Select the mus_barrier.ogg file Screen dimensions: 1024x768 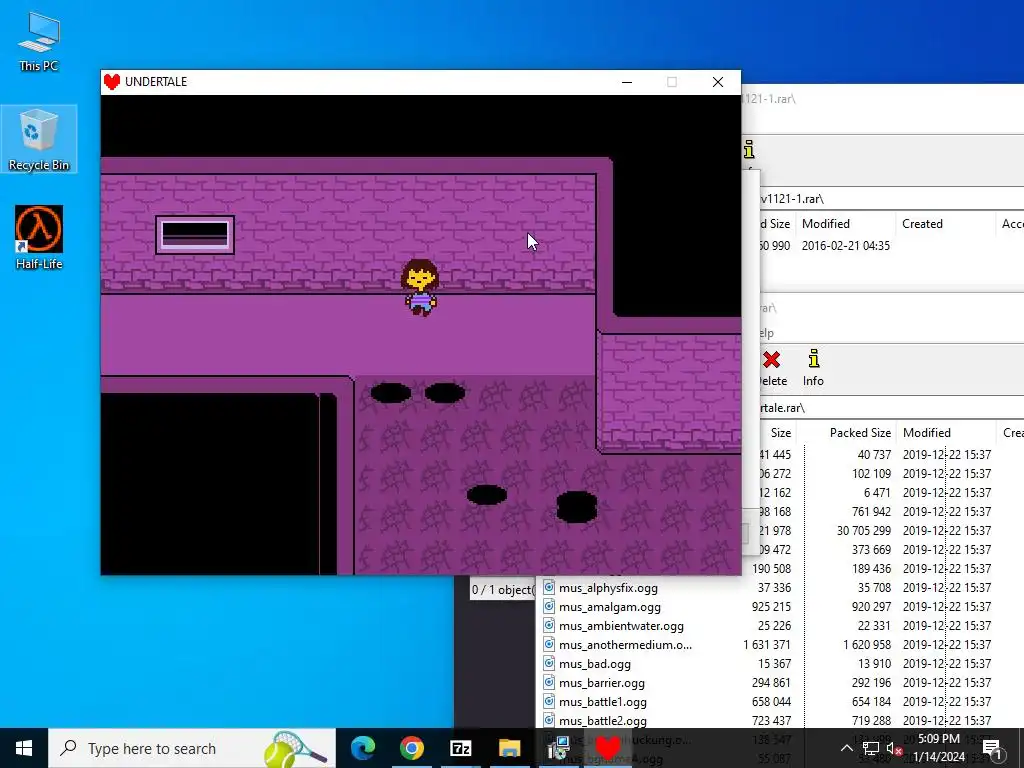[601, 682]
